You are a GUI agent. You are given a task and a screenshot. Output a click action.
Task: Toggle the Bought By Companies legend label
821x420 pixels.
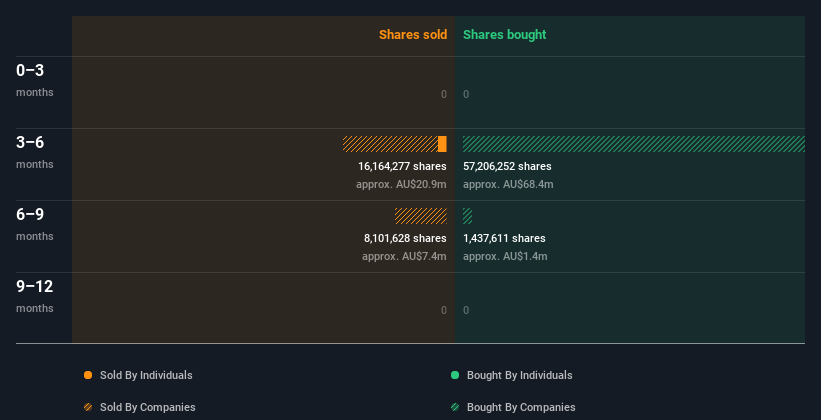(x=521, y=407)
